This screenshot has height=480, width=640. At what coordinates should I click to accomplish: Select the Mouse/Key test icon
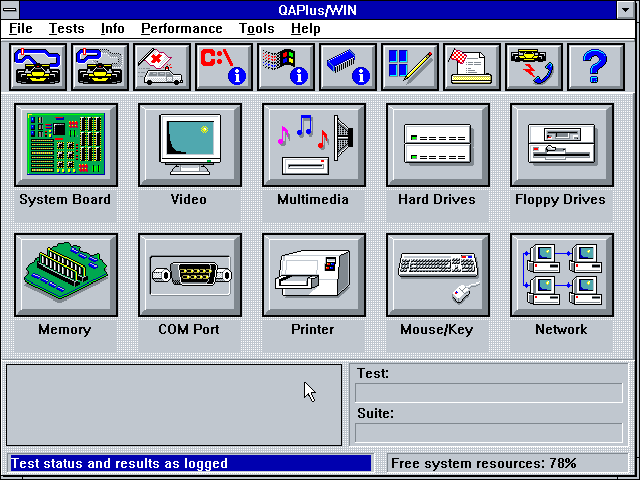438,275
